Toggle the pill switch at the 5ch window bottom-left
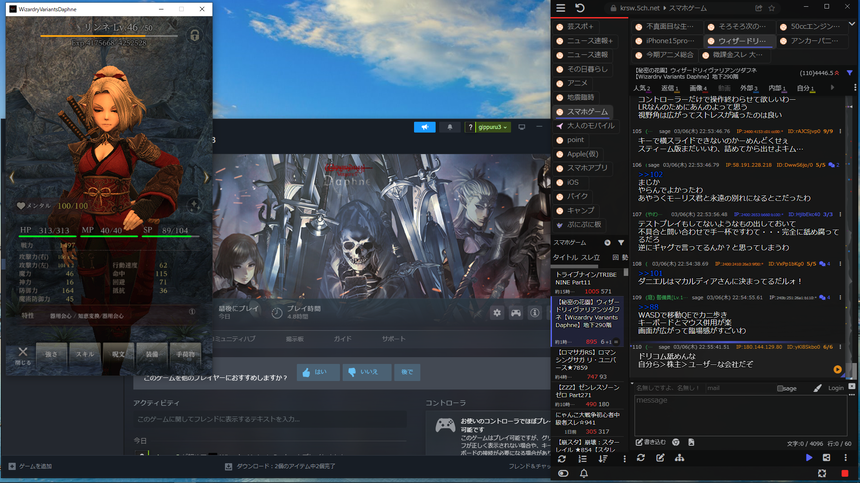Screen dimensions: 860x483 point(563,473)
